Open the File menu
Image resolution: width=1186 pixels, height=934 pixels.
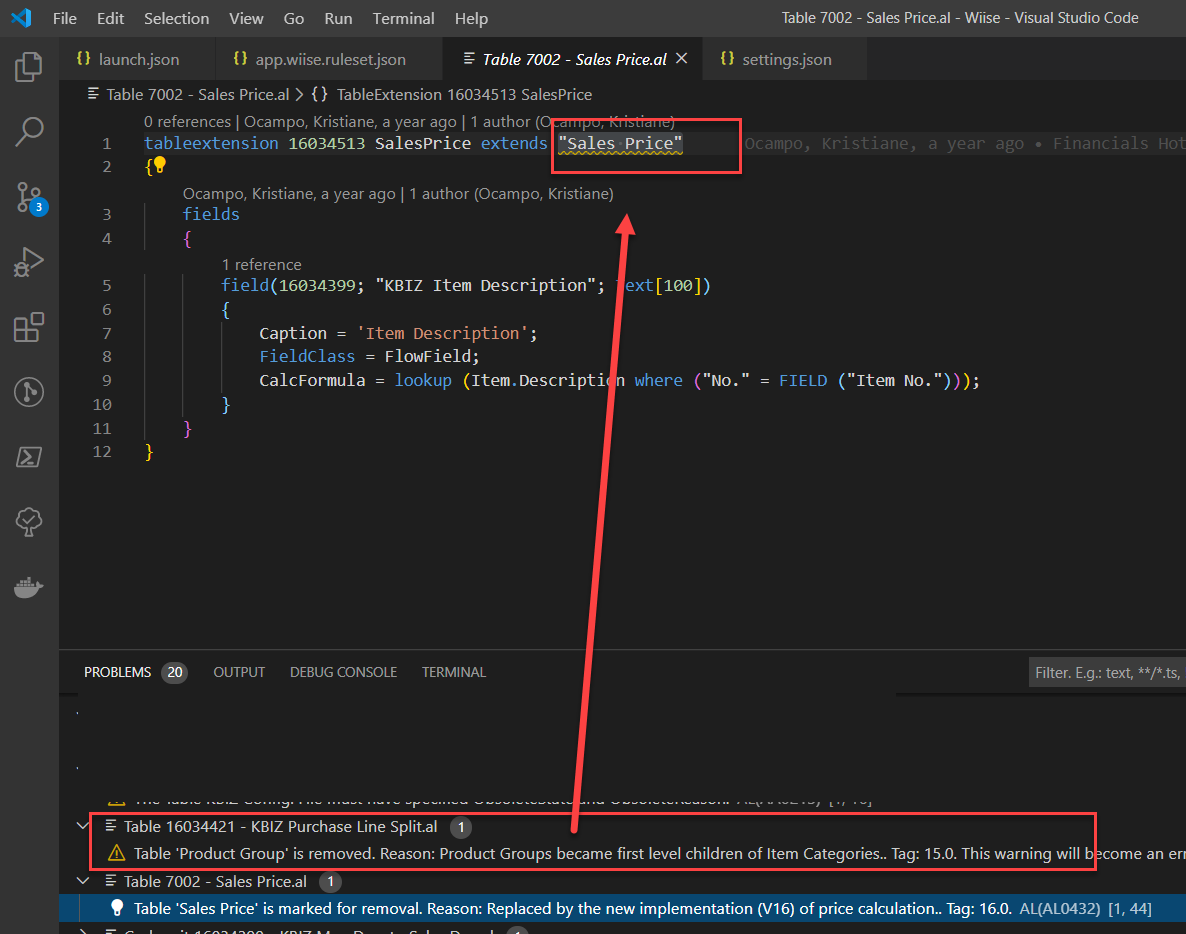tap(64, 18)
